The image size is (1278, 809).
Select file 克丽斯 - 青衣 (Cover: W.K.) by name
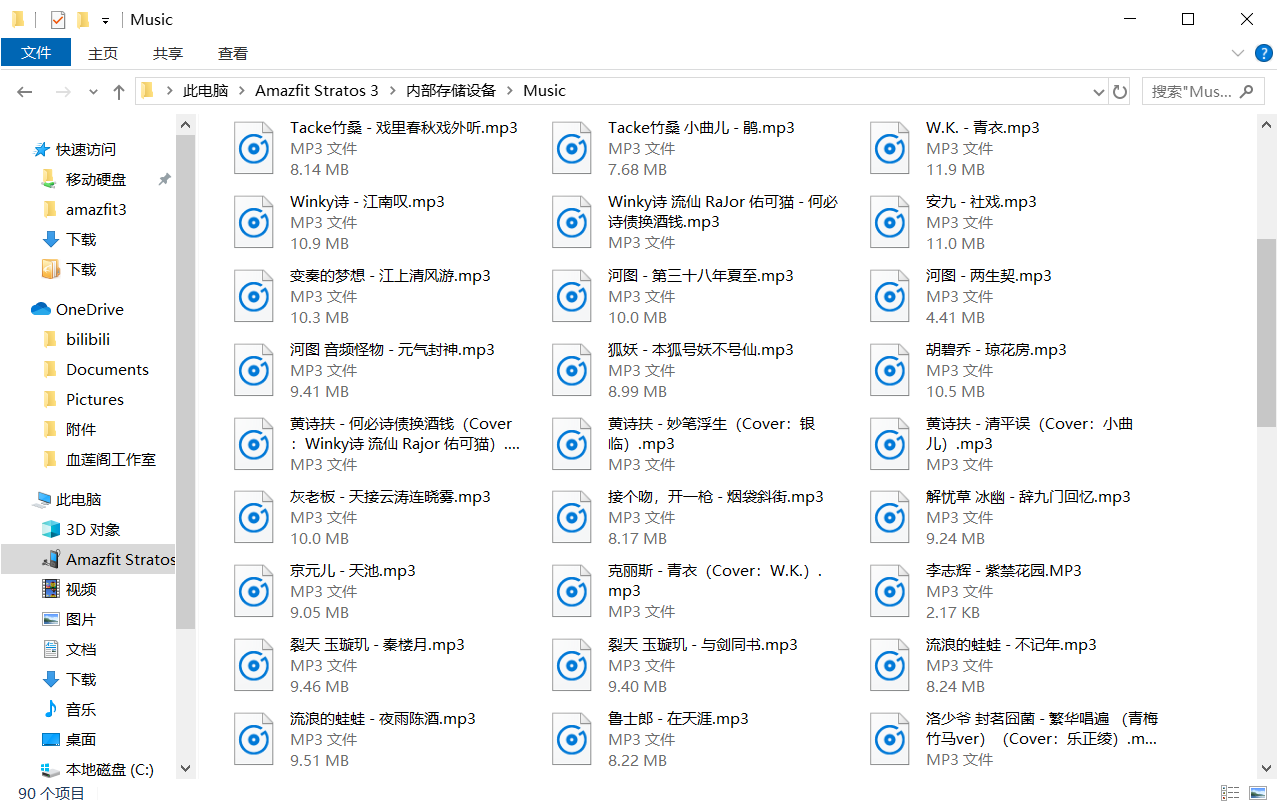point(715,581)
